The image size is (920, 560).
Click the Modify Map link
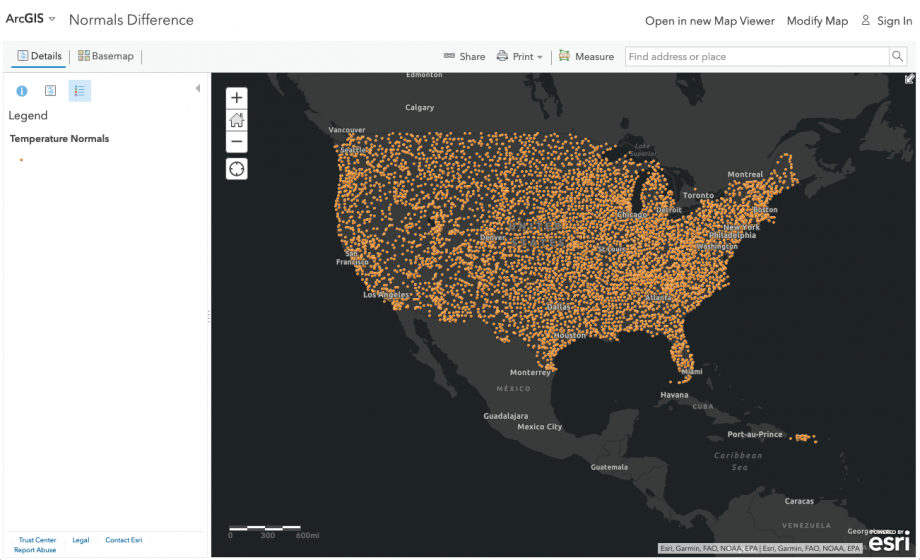pos(817,21)
